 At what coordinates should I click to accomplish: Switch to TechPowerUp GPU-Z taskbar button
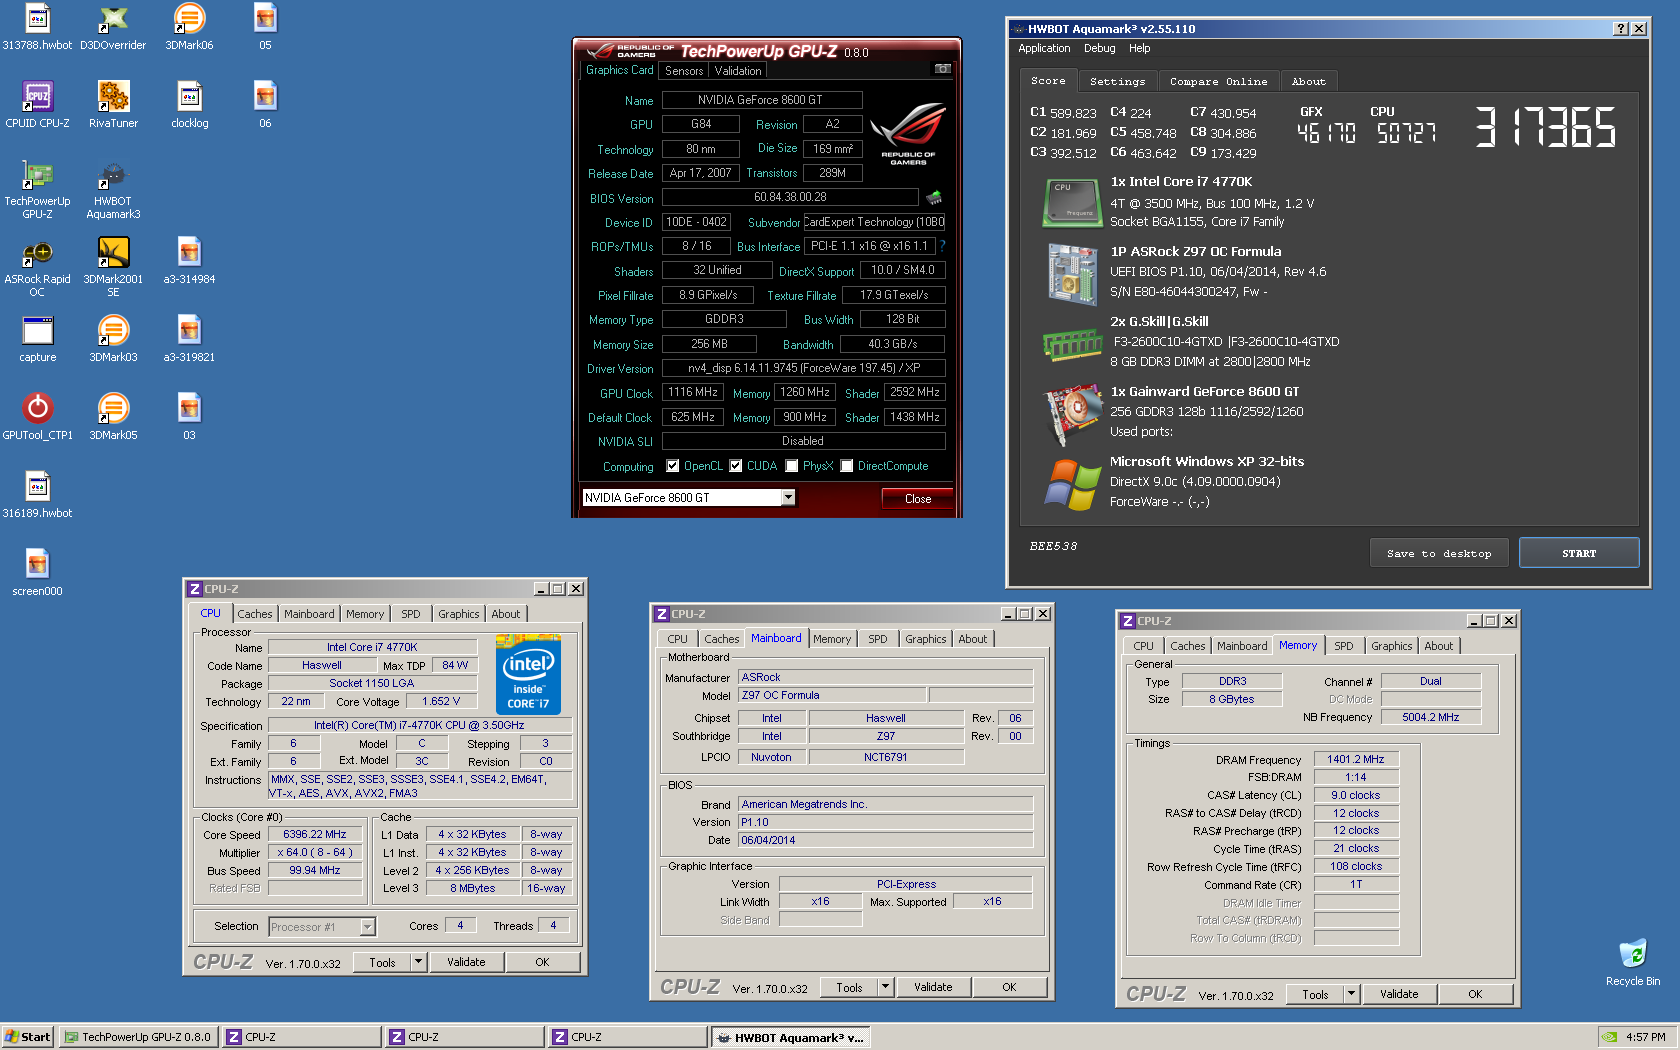138,1037
